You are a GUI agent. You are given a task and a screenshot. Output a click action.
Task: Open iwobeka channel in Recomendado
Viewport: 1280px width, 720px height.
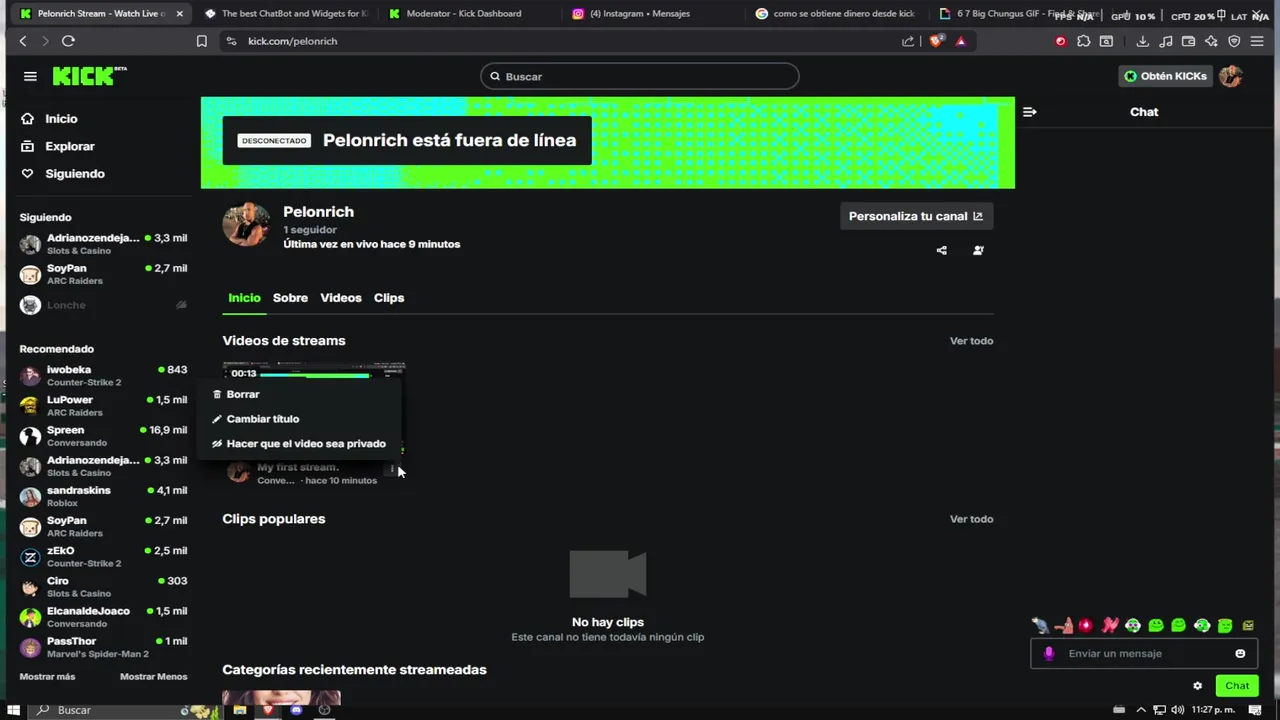tap(103, 375)
